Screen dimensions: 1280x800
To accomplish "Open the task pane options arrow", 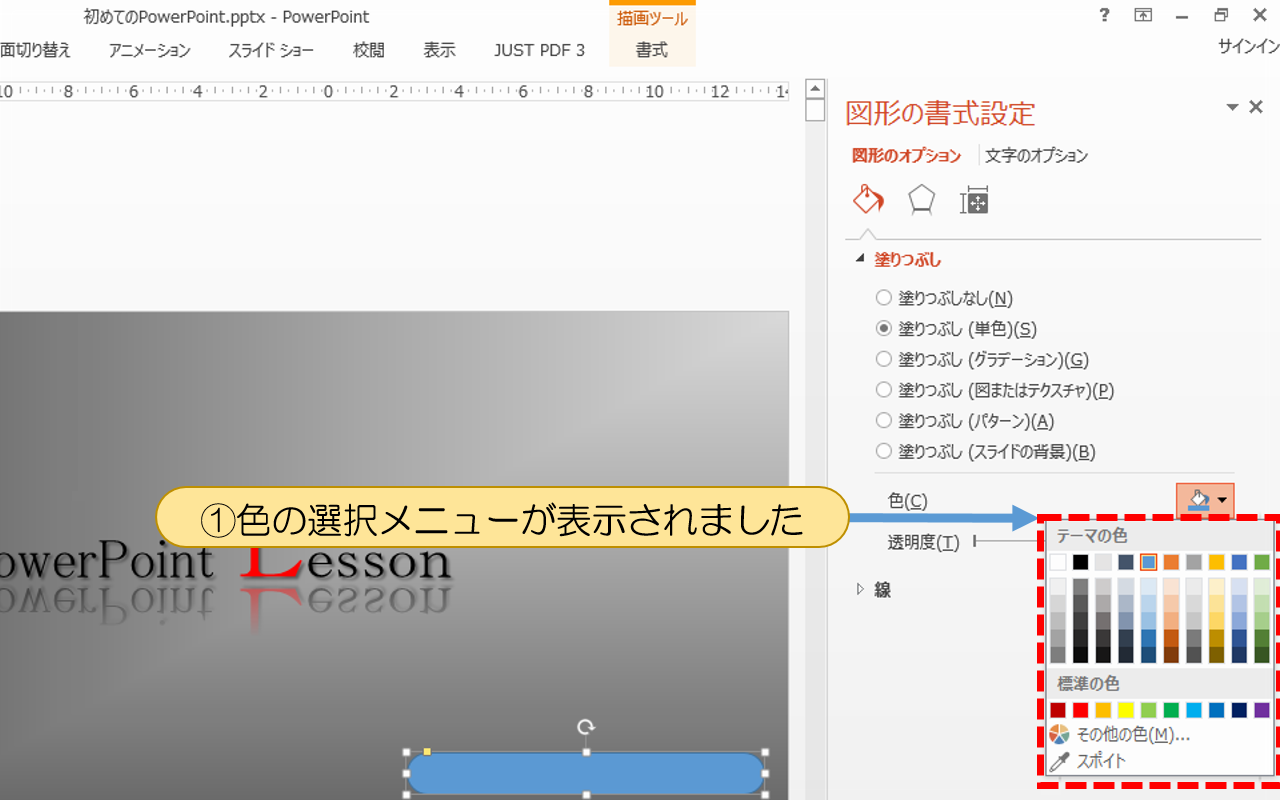I will coord(1232,107).
